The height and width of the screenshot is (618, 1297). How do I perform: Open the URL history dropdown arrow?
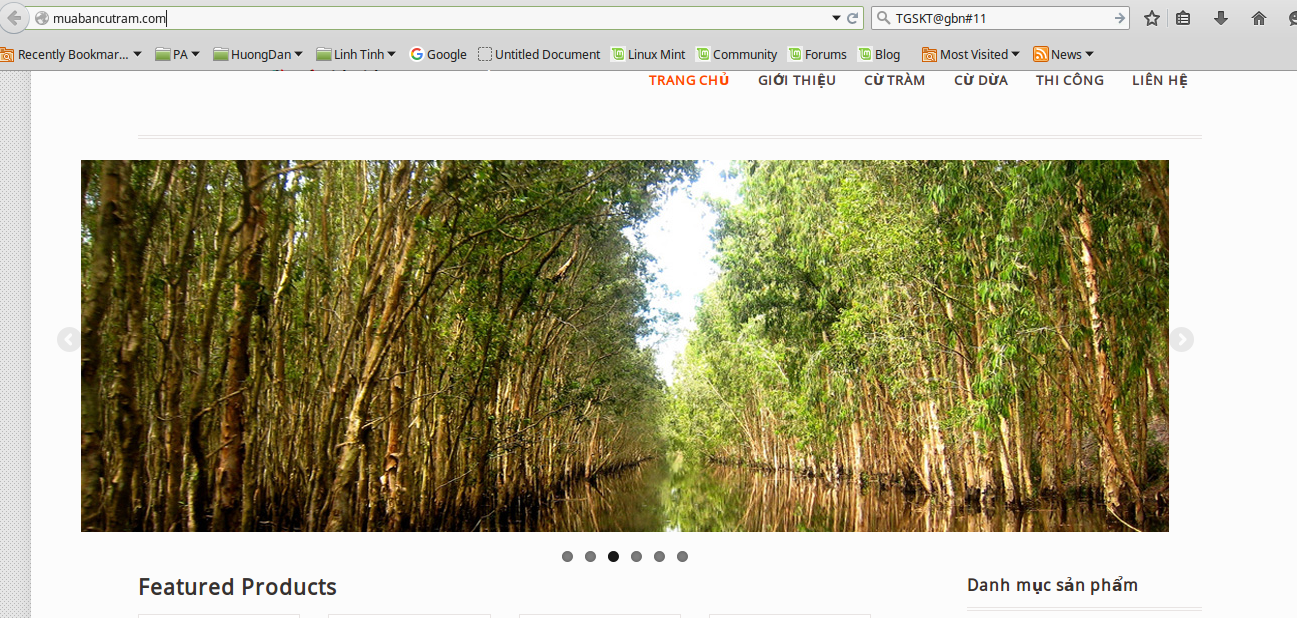coord(836,18)
